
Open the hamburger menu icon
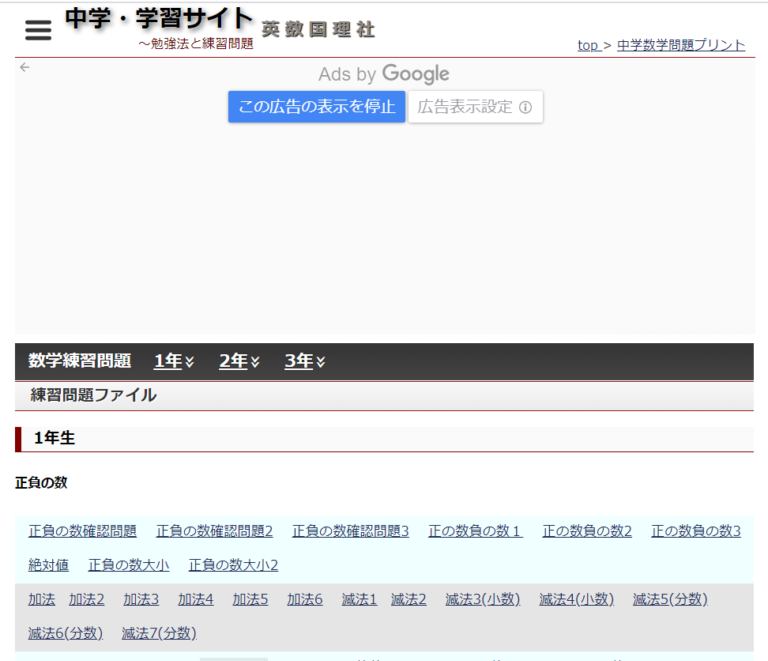38,30
